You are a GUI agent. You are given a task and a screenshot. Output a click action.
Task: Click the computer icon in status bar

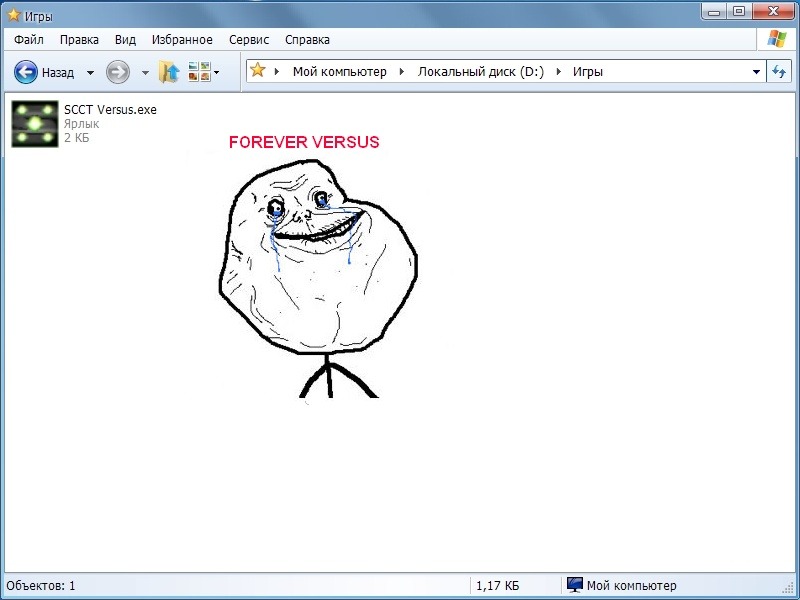(574, 585)
